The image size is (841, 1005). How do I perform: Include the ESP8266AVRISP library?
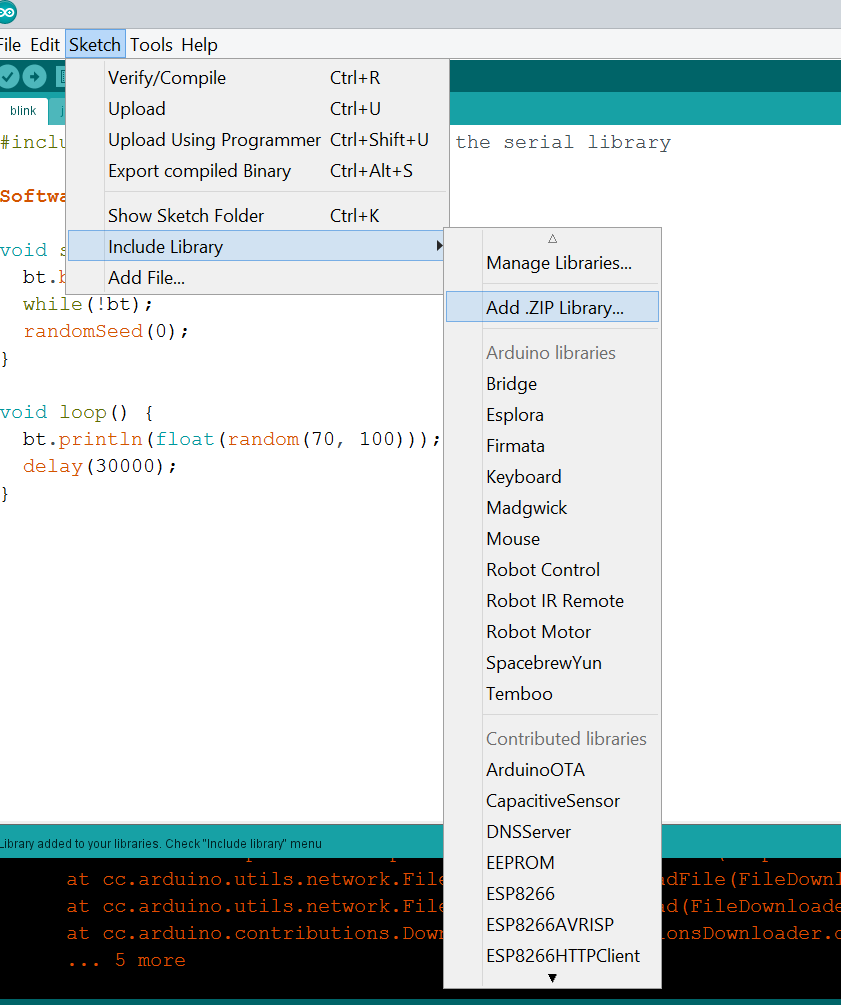(553, 925)
